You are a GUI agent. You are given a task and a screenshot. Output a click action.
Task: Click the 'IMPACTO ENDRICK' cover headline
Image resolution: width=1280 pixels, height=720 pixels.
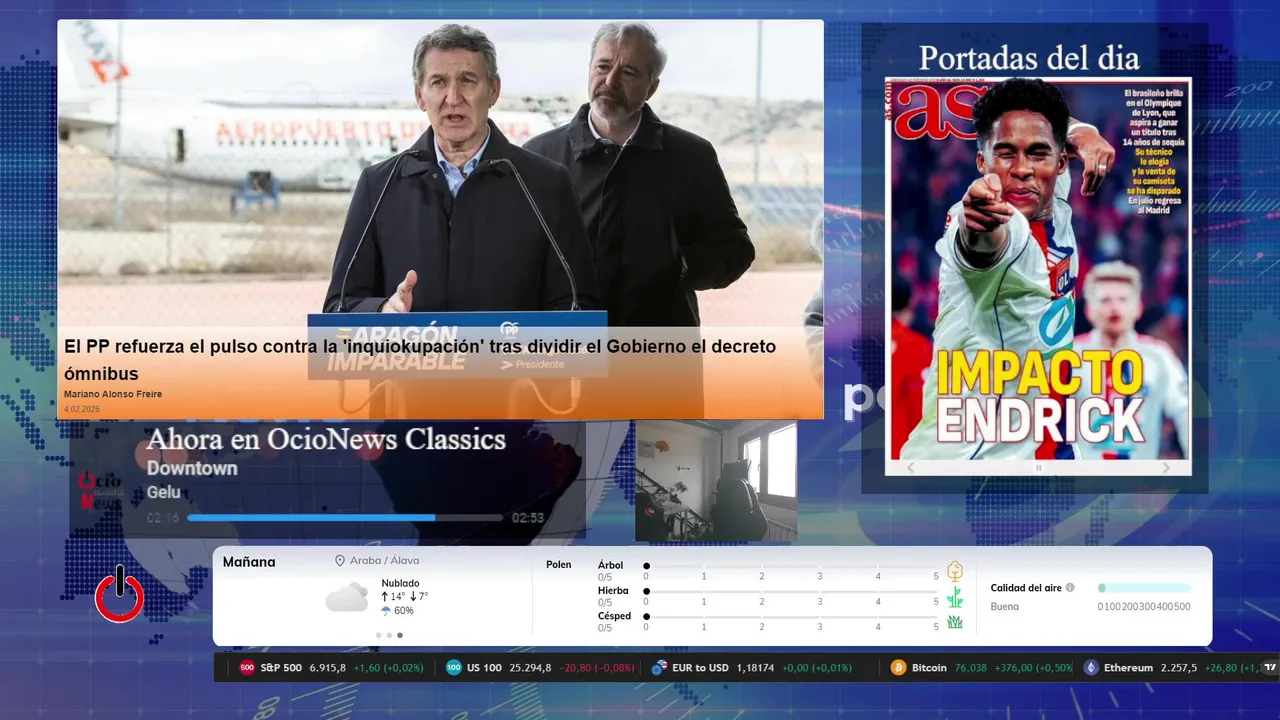[x=1038, y=397]
